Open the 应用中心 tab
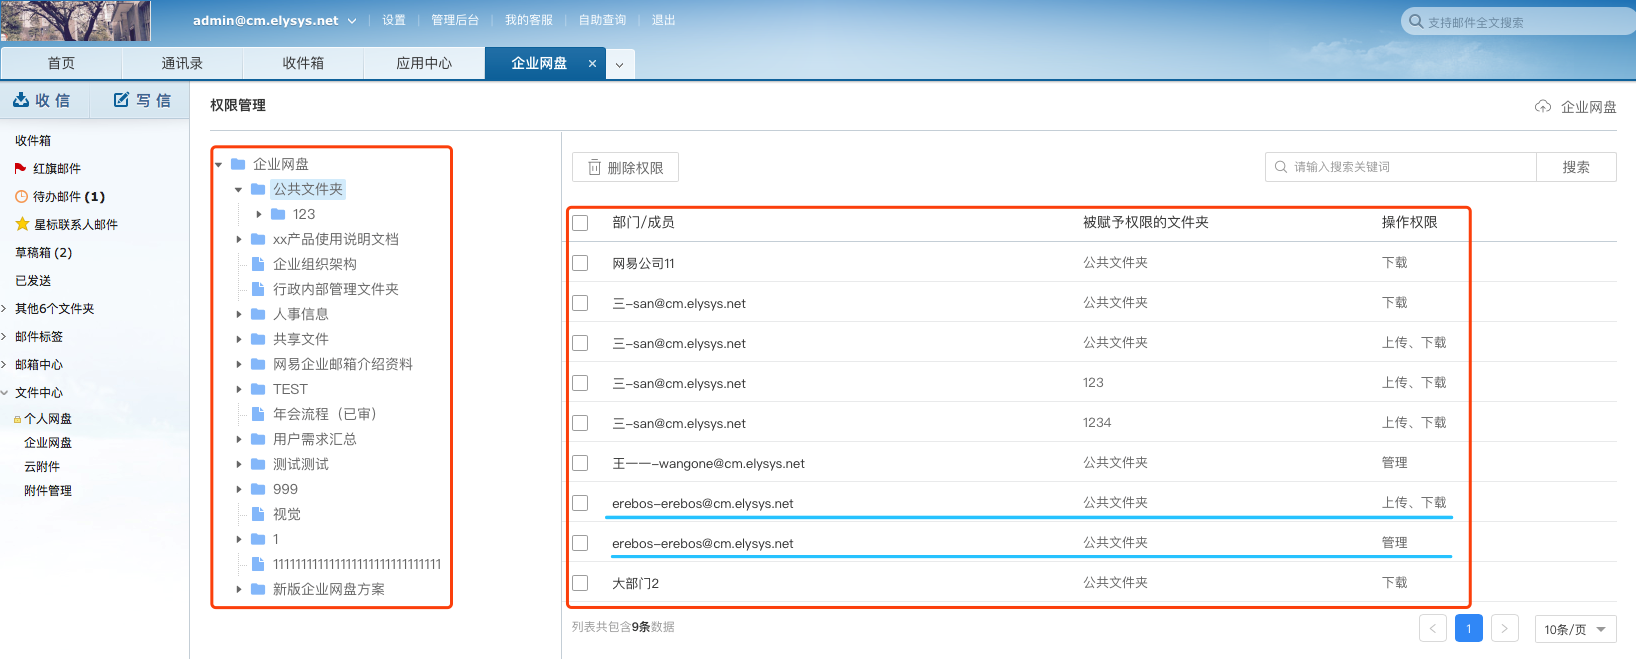Screen dimensions: 1636x659 tap(424, 63)
